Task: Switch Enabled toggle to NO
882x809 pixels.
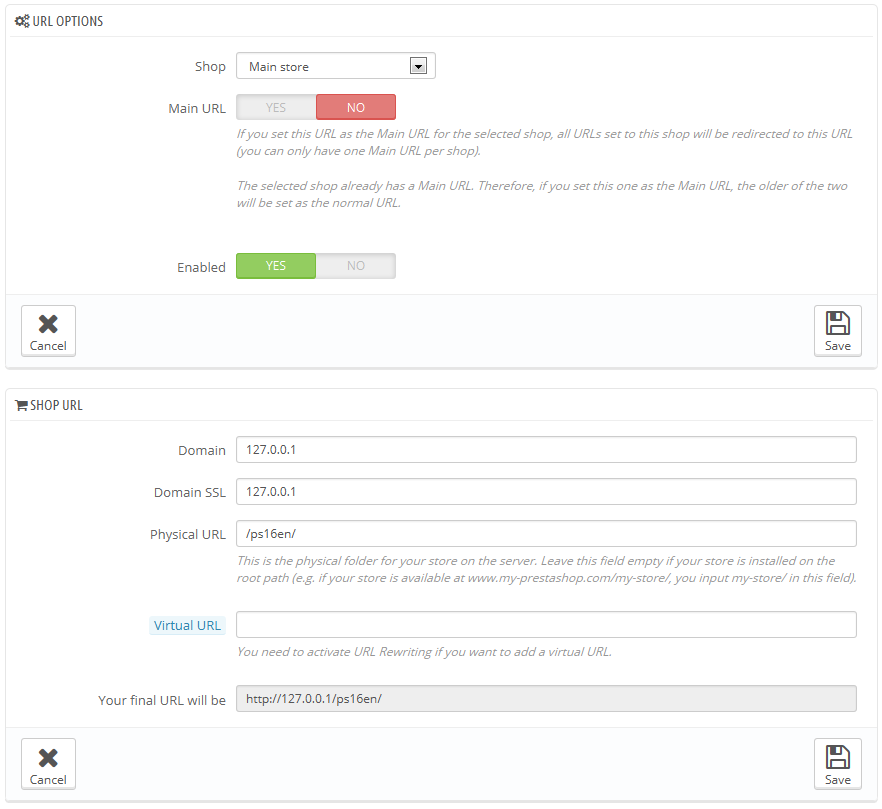Action: click(x=356, y=266)
